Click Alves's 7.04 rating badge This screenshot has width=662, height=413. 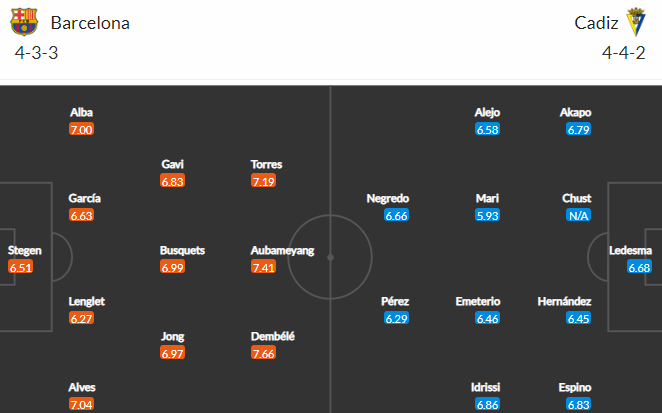81,405
